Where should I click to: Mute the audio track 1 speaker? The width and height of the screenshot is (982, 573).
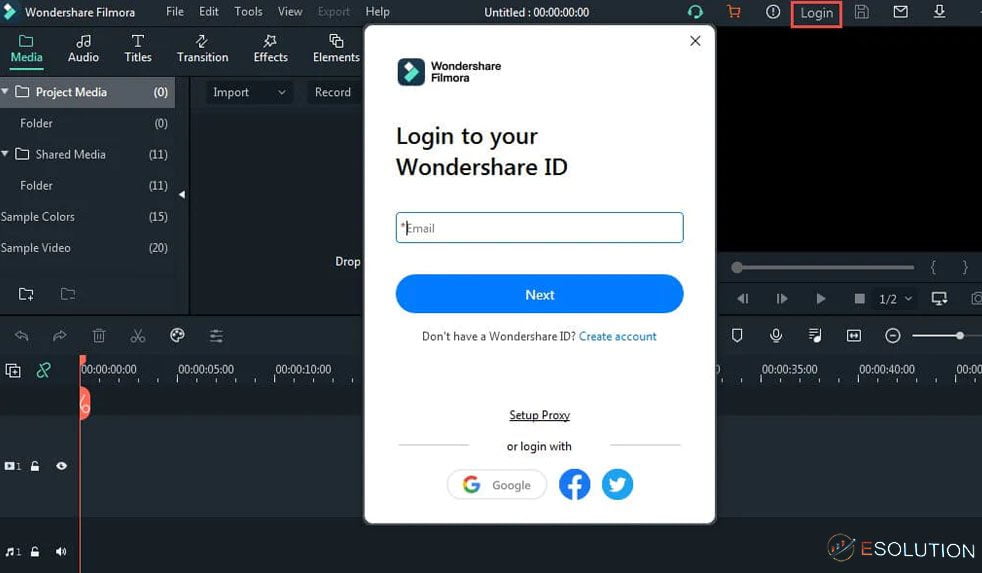point(61,551)
